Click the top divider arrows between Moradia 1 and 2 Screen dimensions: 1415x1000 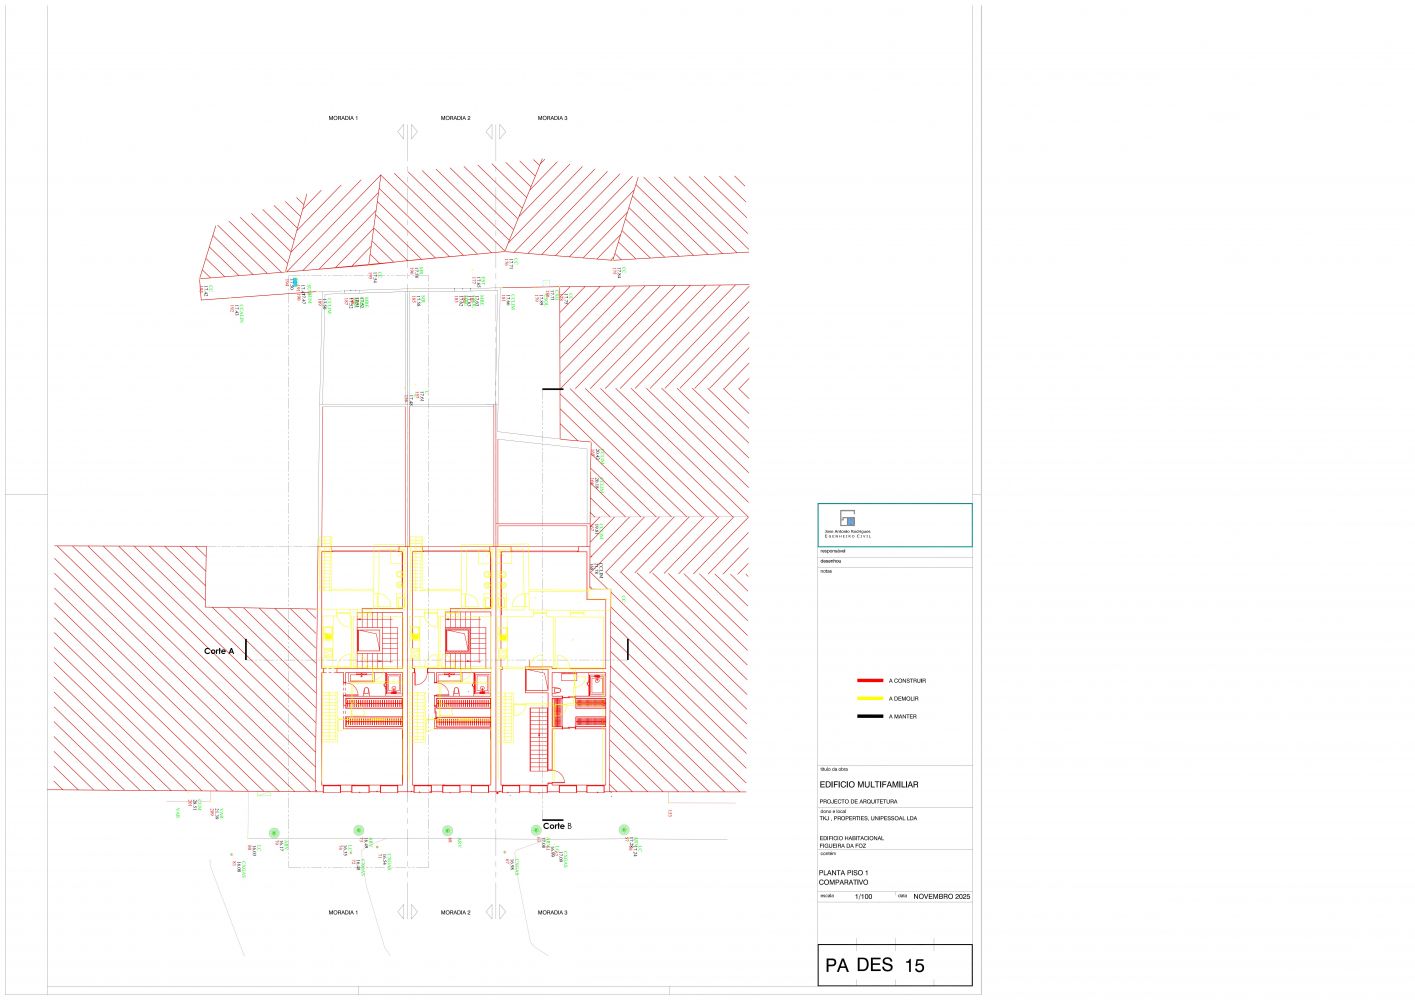coord(407,131)
